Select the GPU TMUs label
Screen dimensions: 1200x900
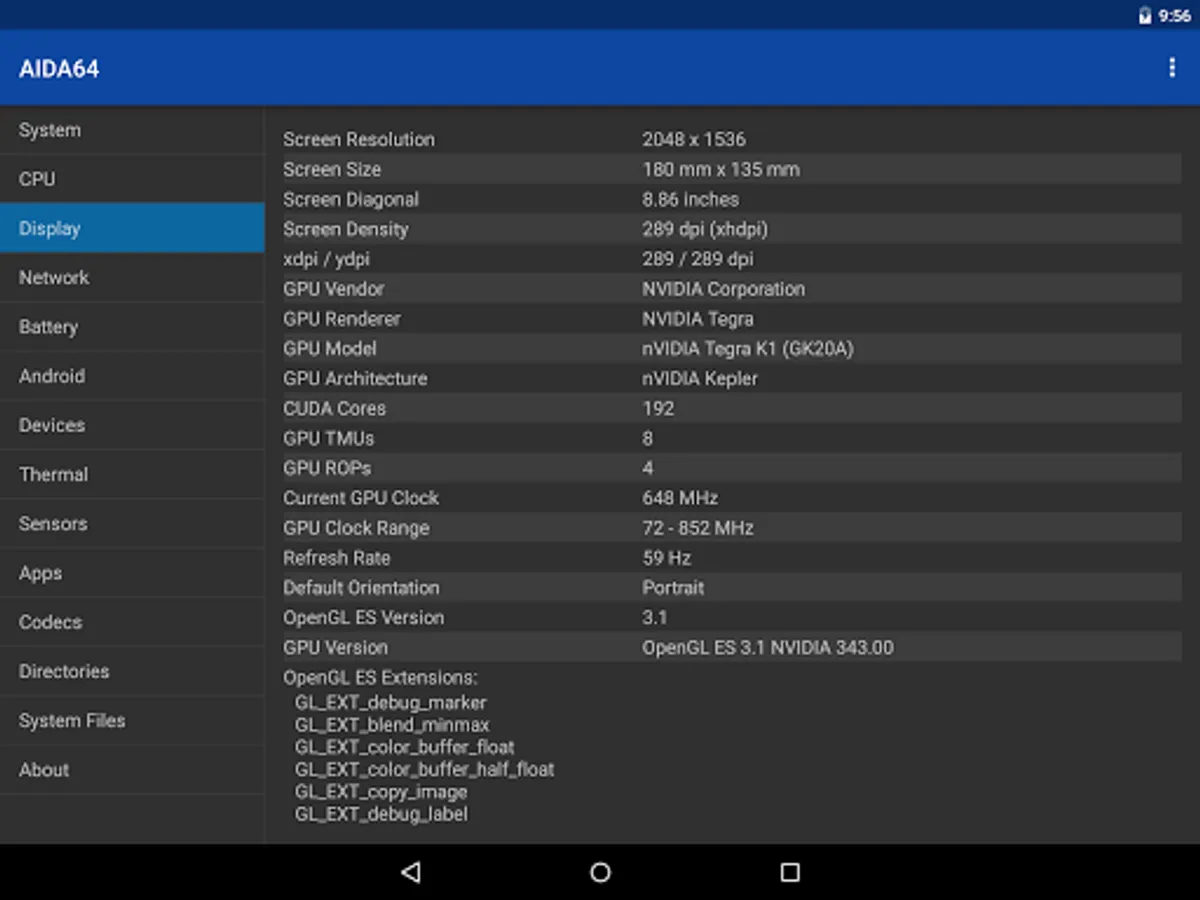pyautogui.click(x=329, y=438)
